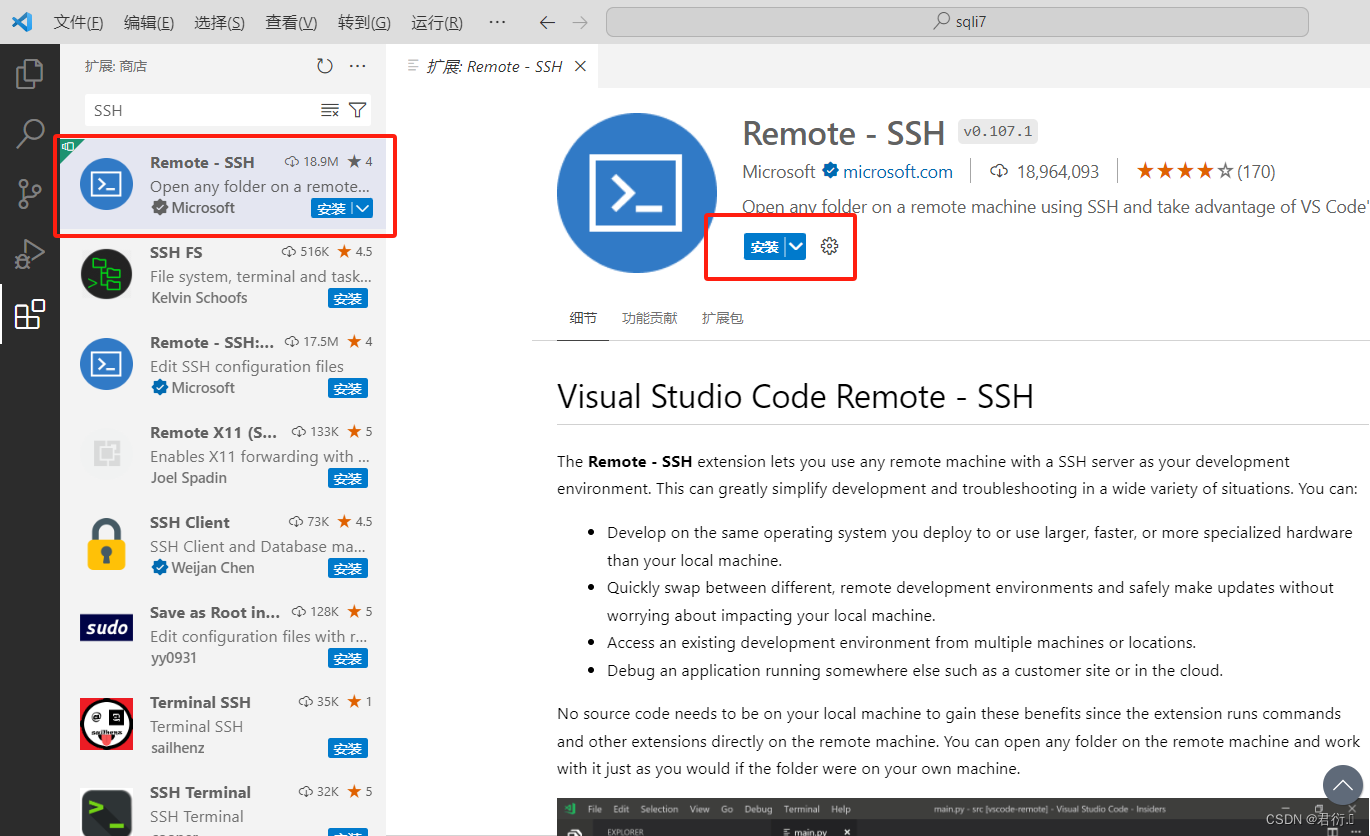Select the SSH Terminal extension title
Image resolution: width=1370 pixels, height=836 pixels.
(x=201, y=792)
